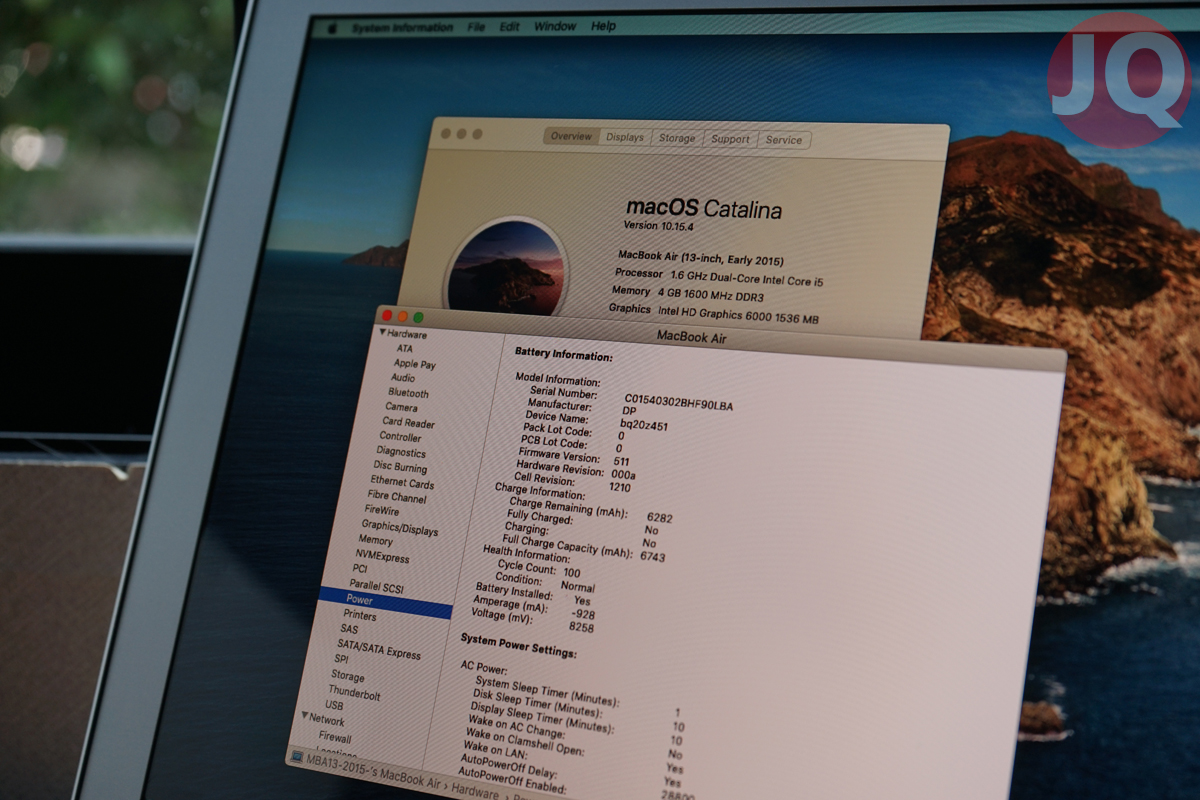Screen dimensions: 1200x800
Task: Switch to the Overview tab
Action: pyautogui.click(x=571, y=136)
